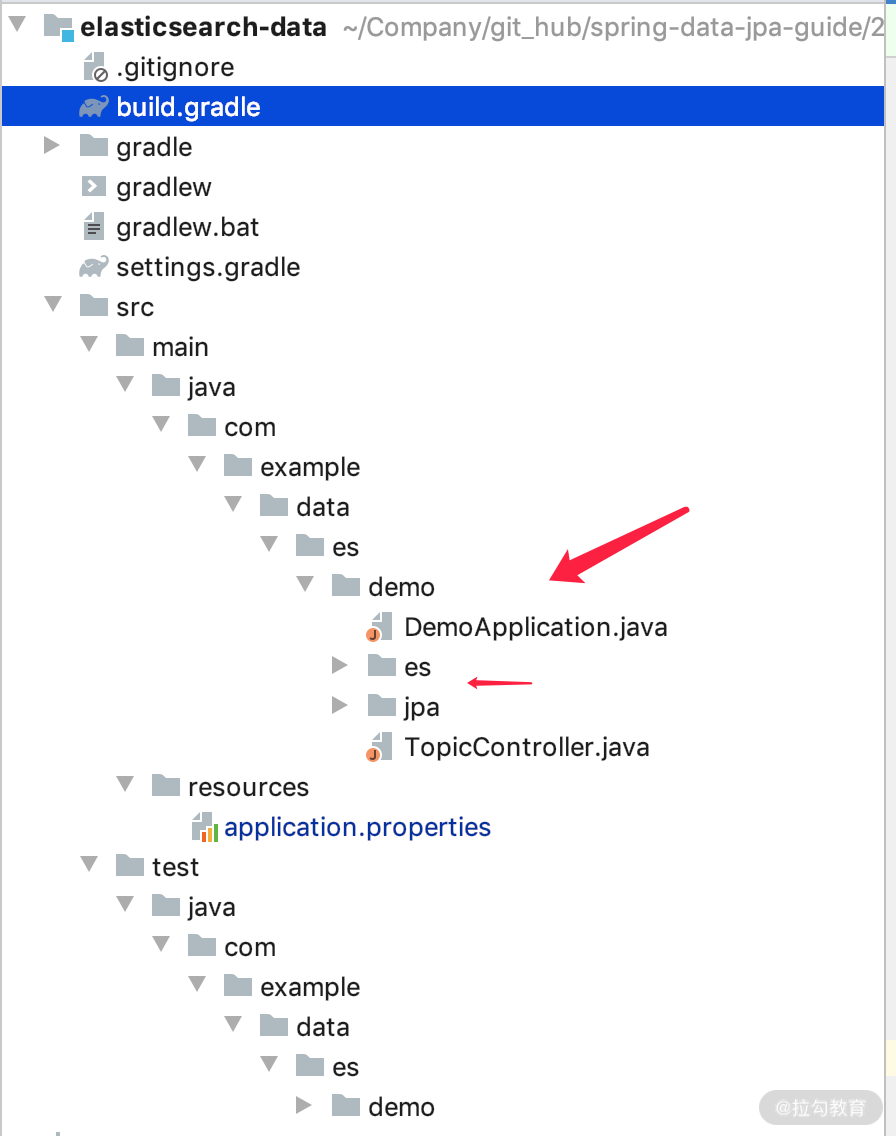Open application.properties from resources
The image size is (896, 1136).
(357, 827)
